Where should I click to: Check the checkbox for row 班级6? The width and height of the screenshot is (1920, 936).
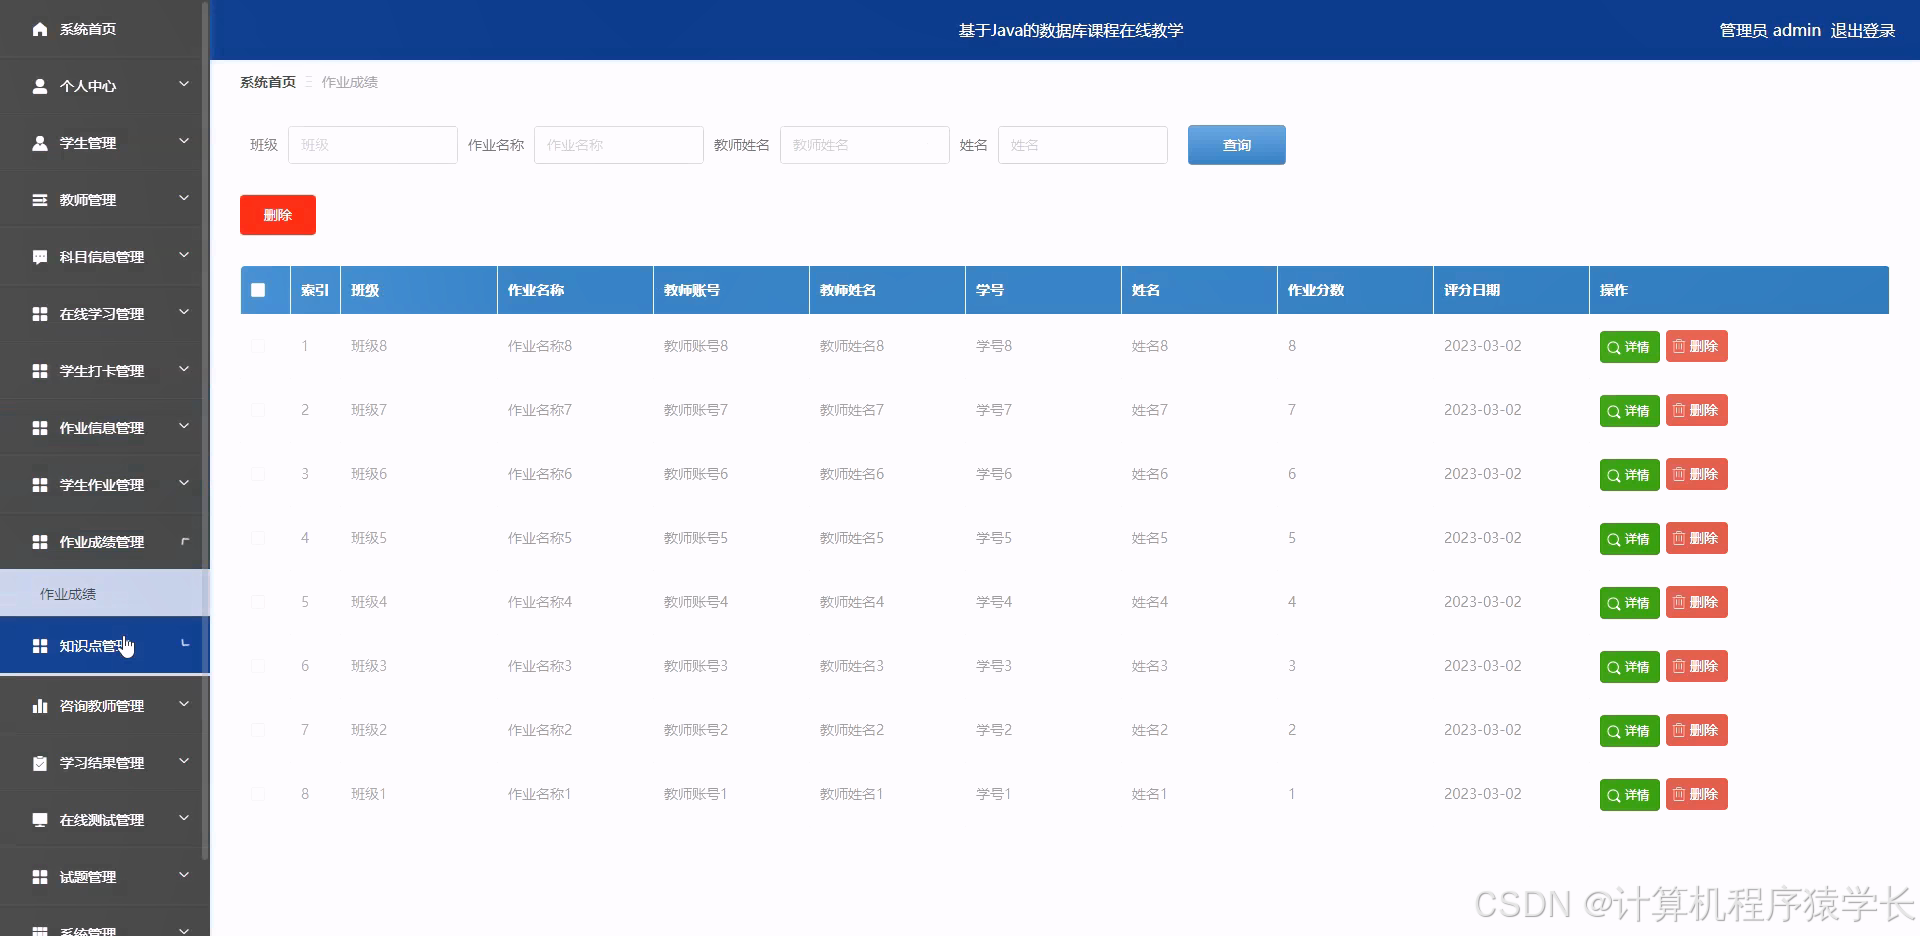(258, 474)
